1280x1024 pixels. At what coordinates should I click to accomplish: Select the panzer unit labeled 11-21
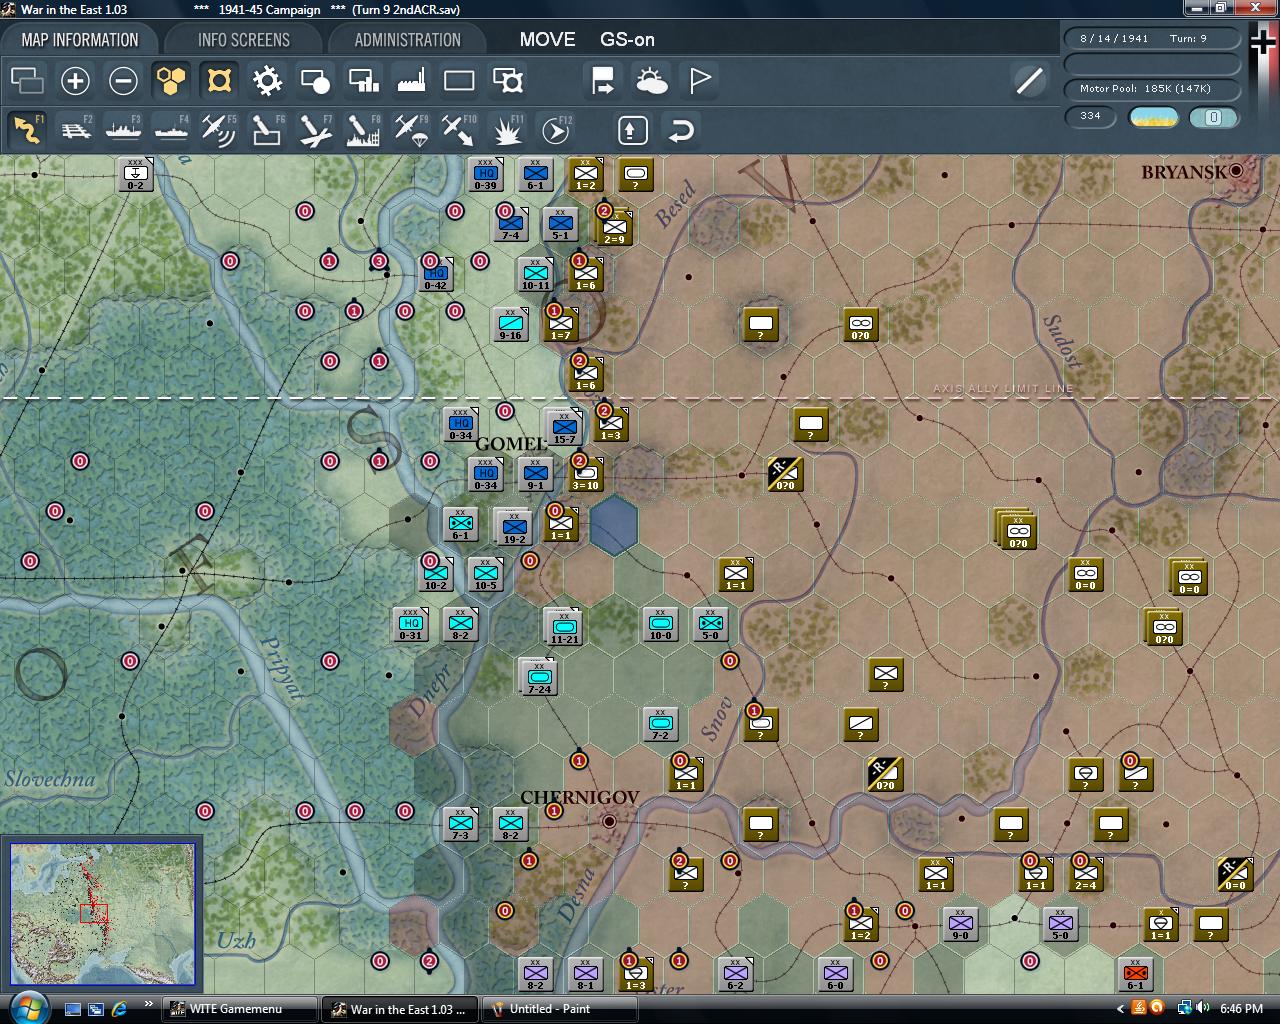pos(564,626)
